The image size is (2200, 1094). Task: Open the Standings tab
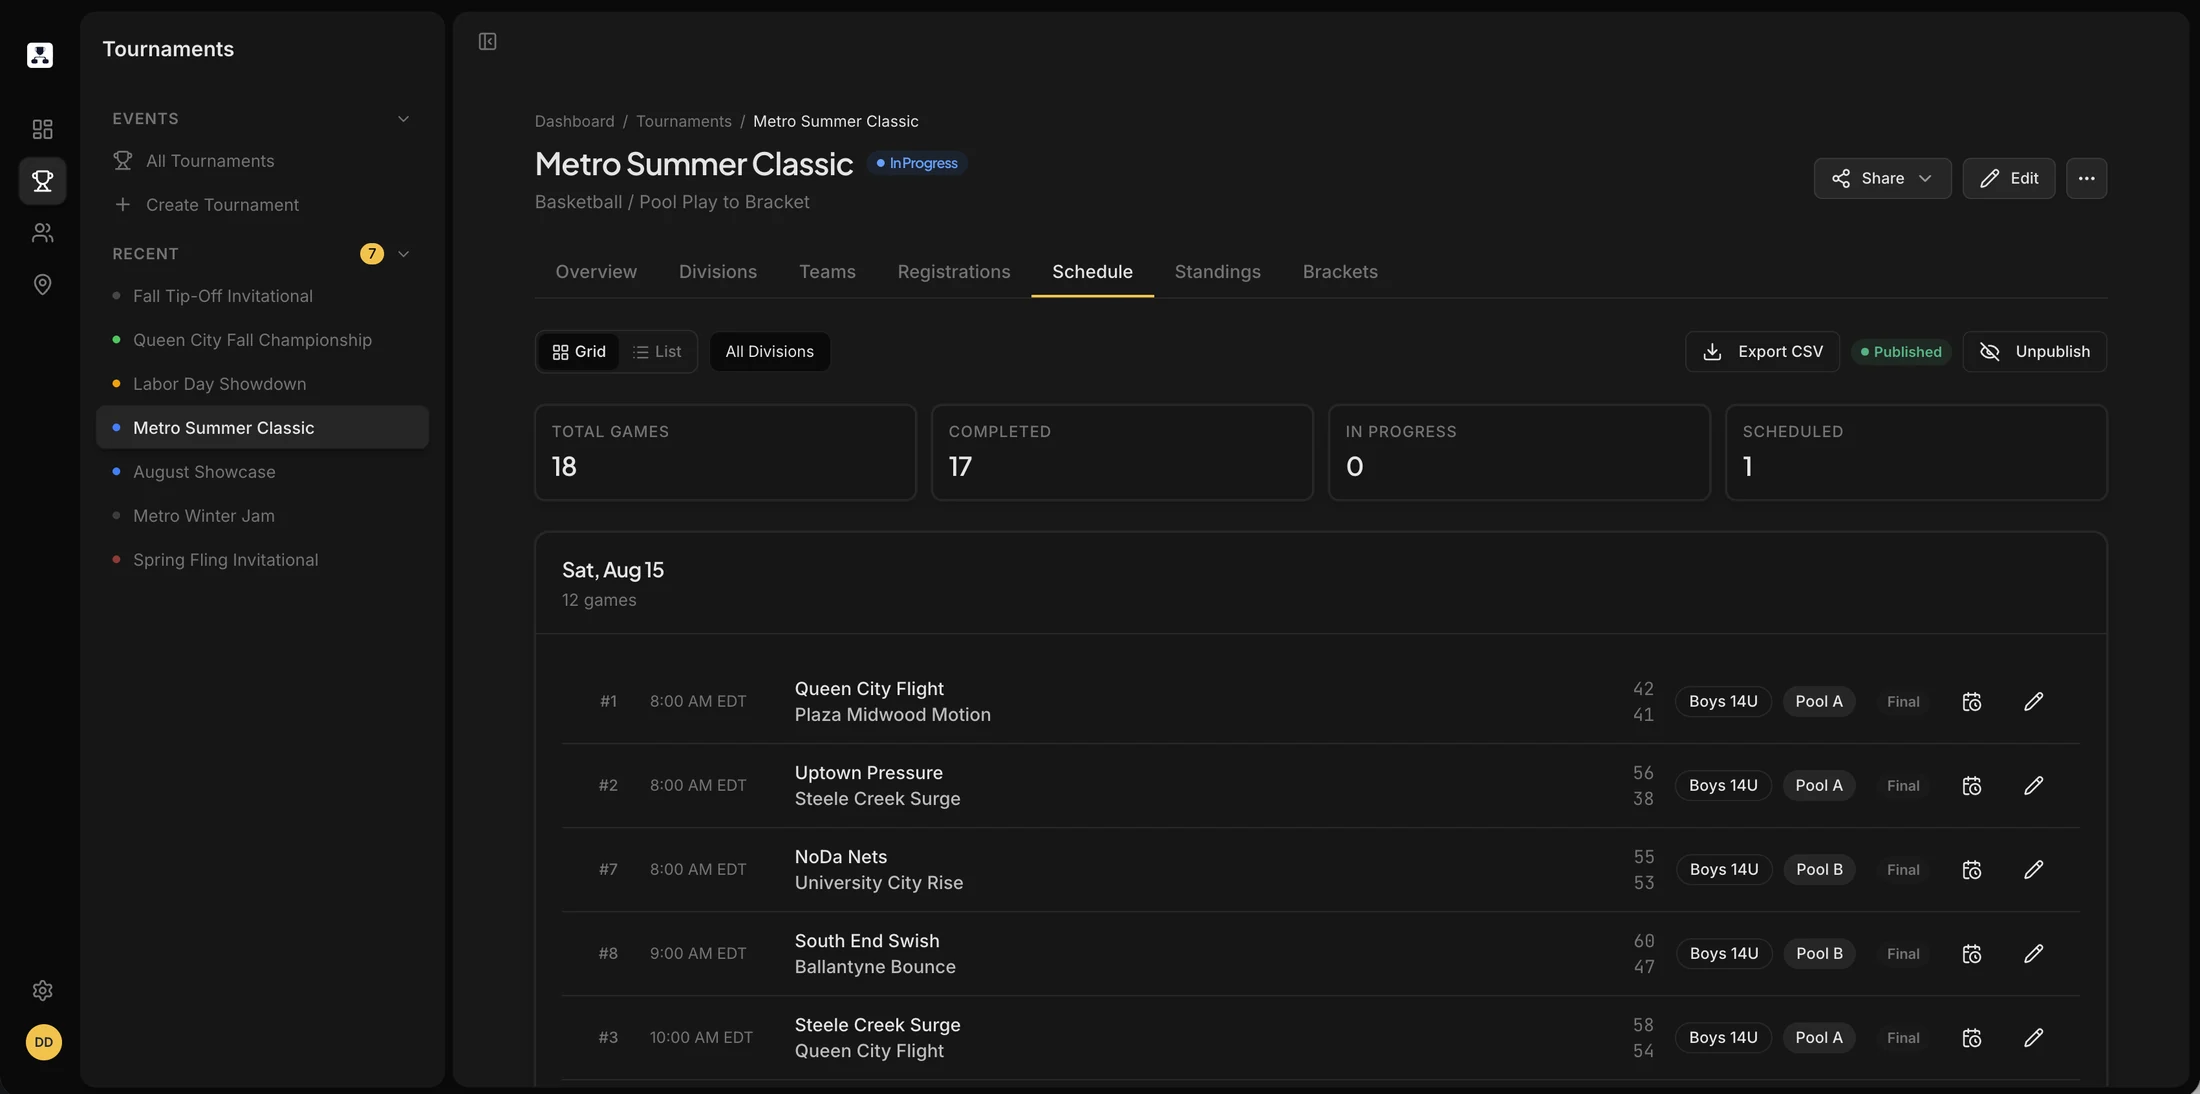[1217, 272]
